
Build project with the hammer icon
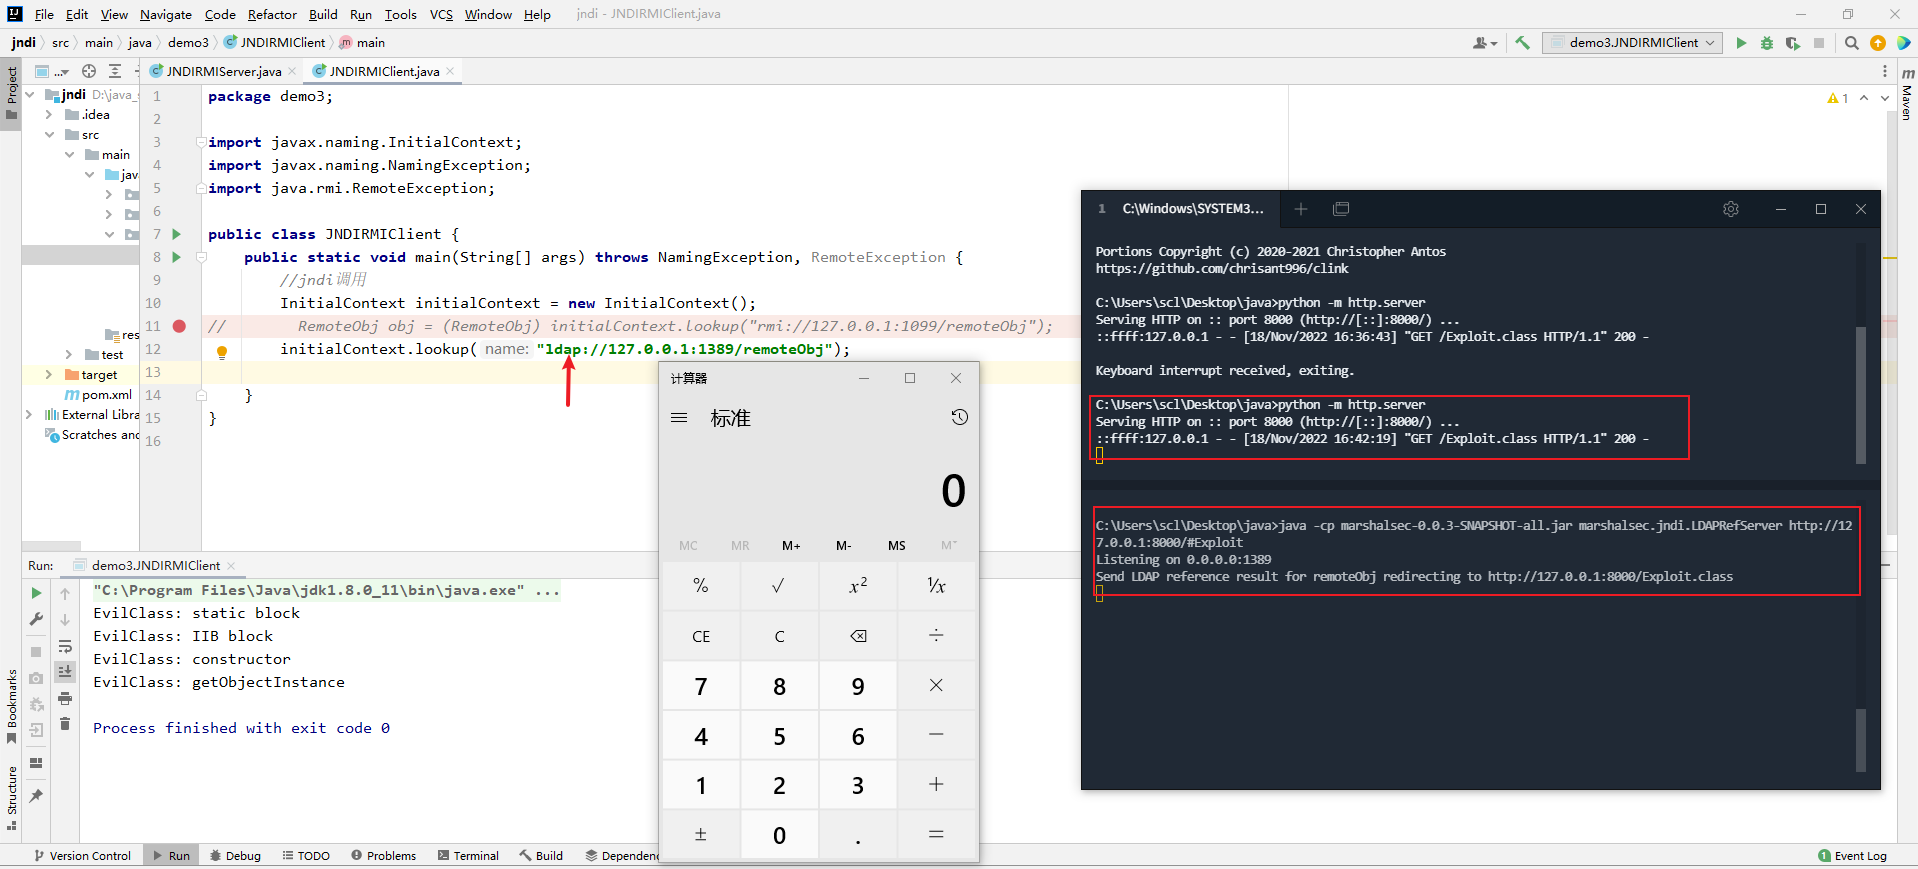coord(1523,43)
